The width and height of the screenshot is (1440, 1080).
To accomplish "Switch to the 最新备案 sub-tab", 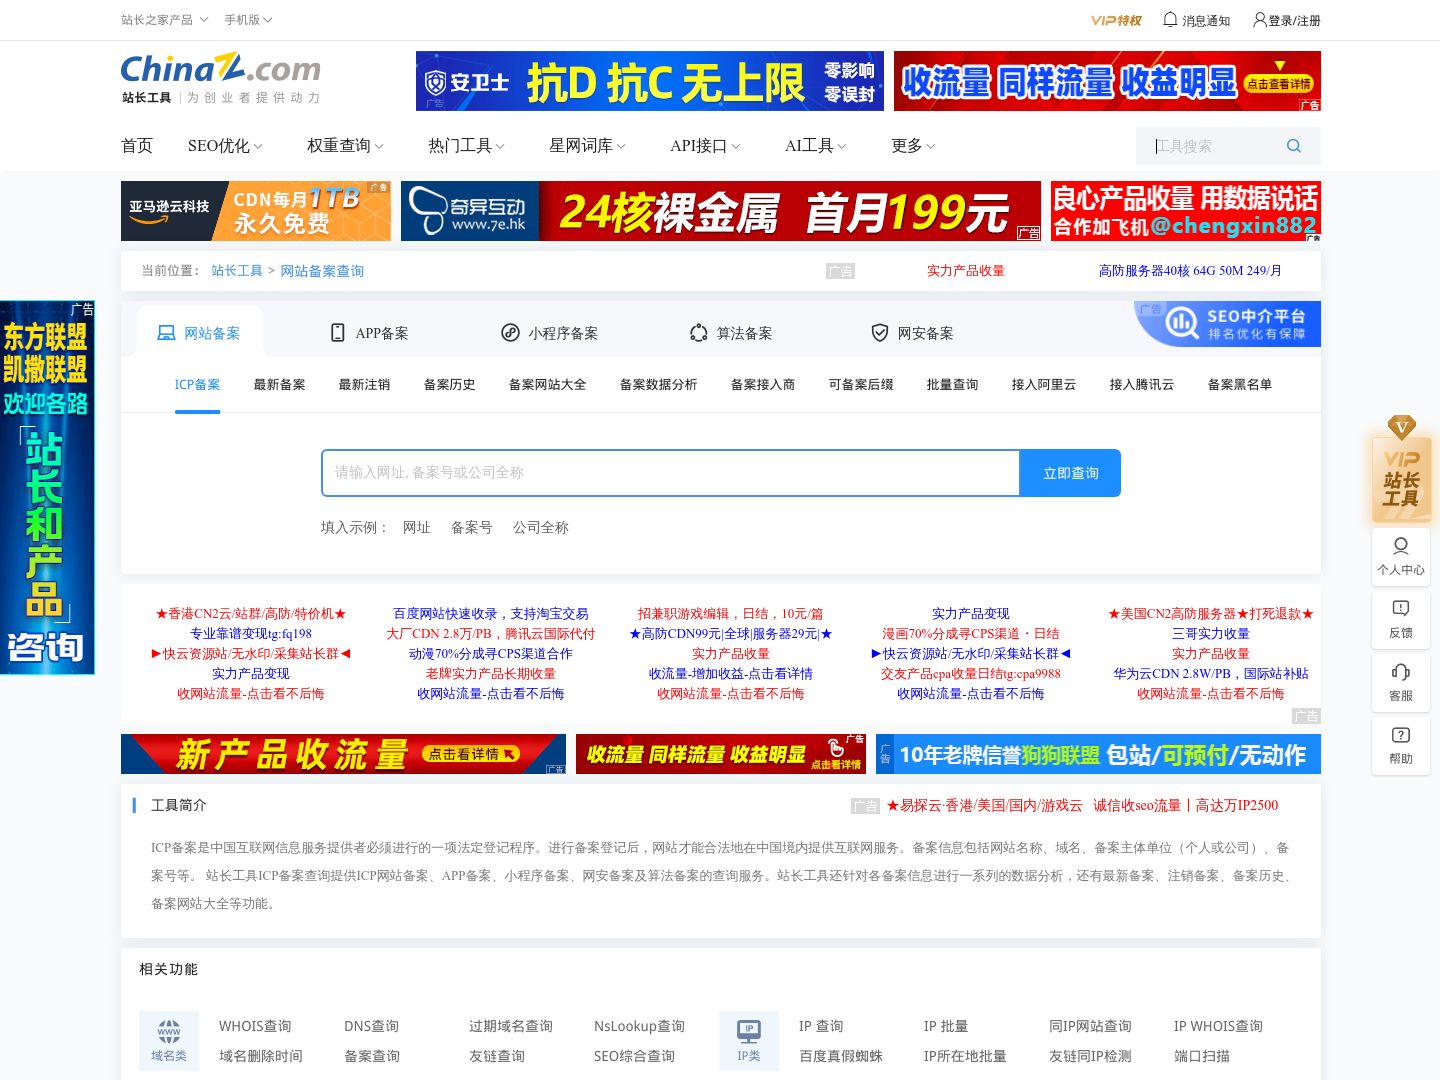I will click(x=279, y=385).
